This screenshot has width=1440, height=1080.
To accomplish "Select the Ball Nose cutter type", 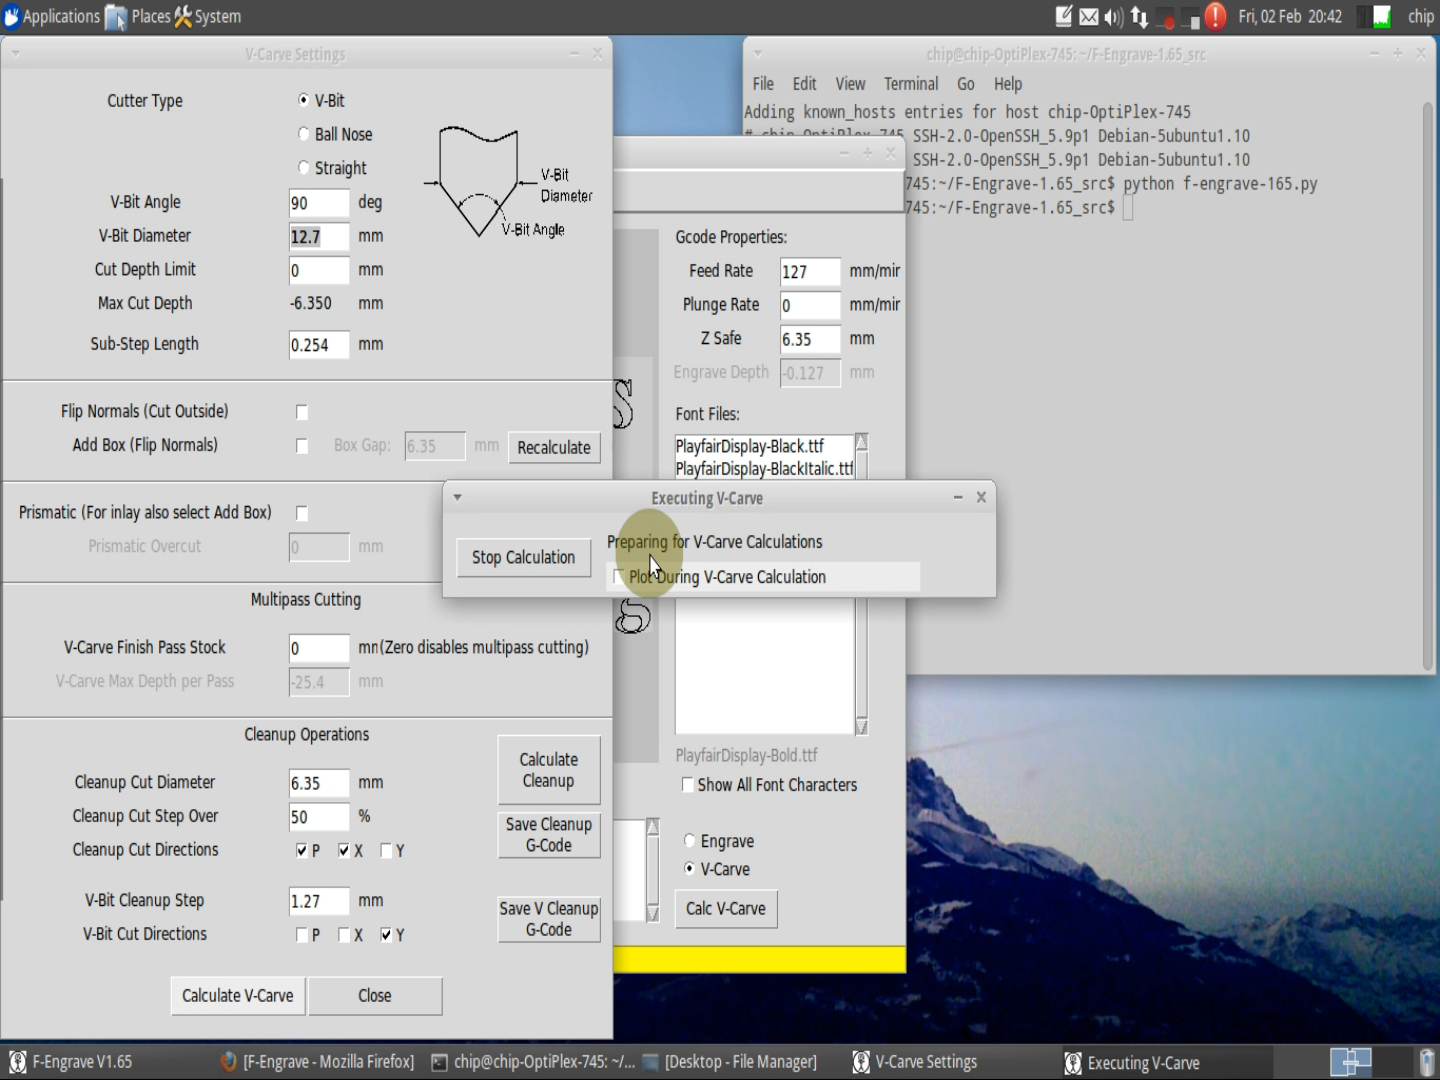I will pos(303,133).
